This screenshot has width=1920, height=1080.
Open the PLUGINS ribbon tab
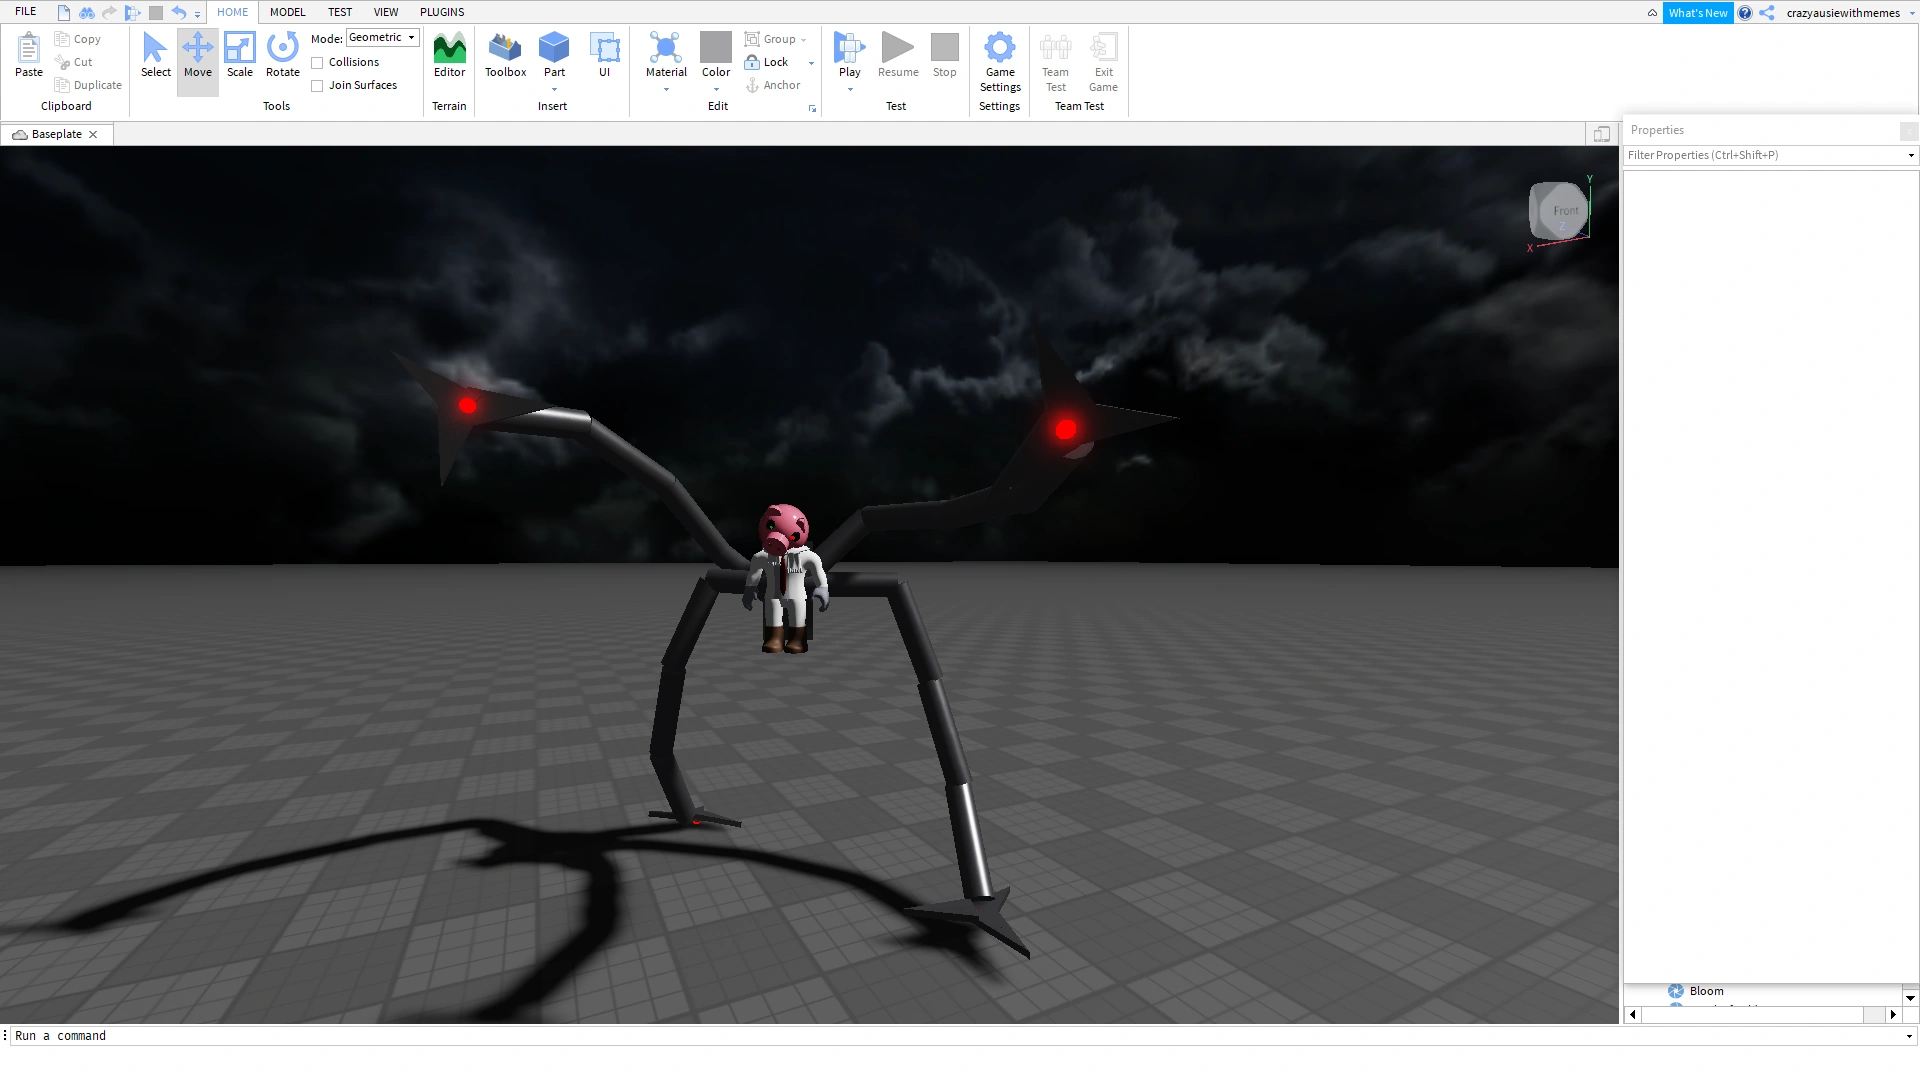[x=442, y=12]
